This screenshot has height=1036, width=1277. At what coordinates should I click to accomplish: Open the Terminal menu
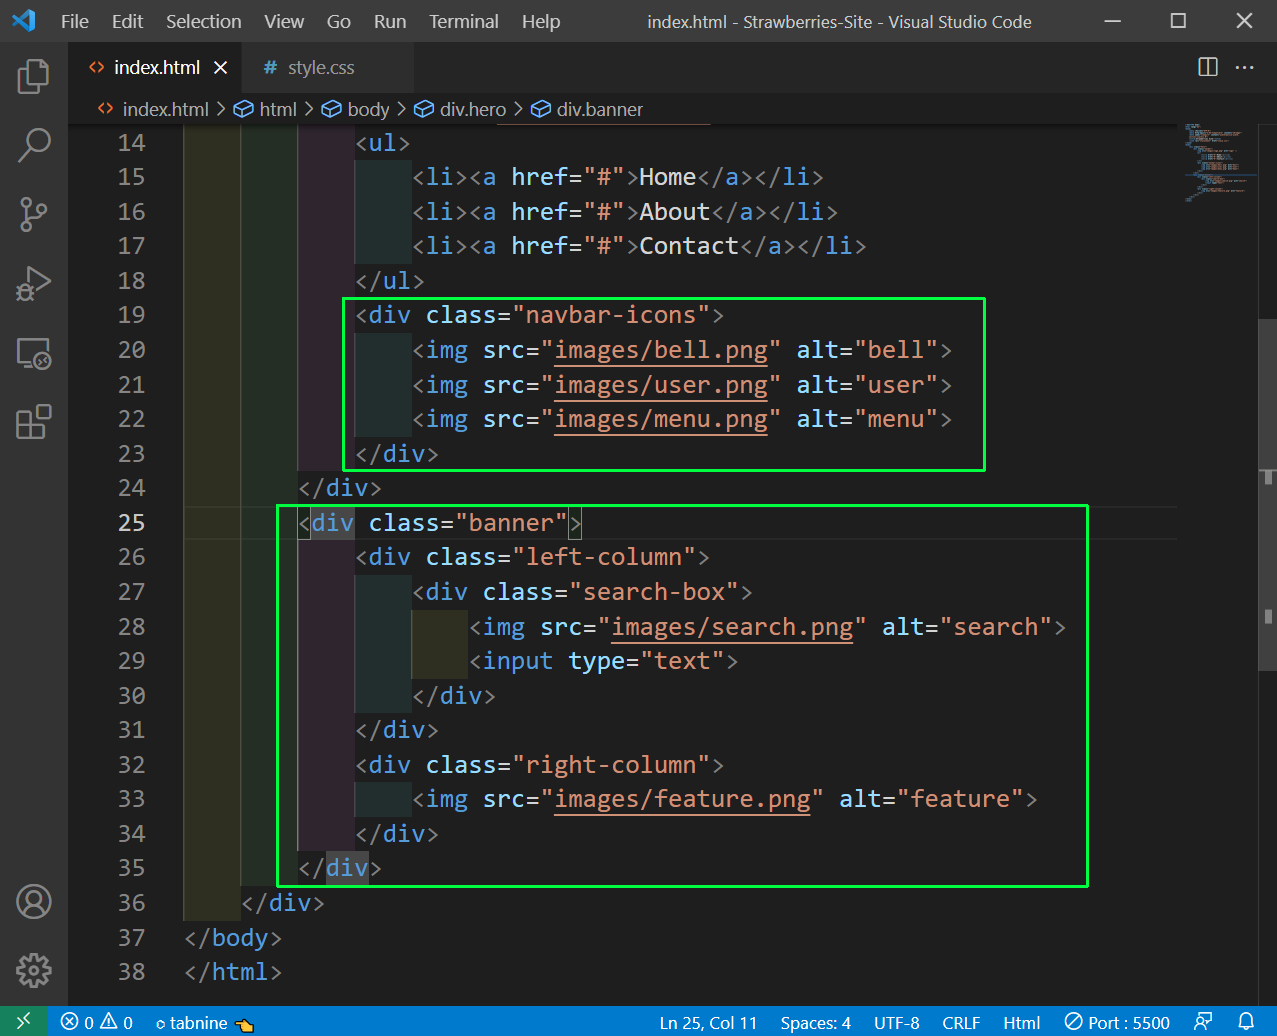464,21
